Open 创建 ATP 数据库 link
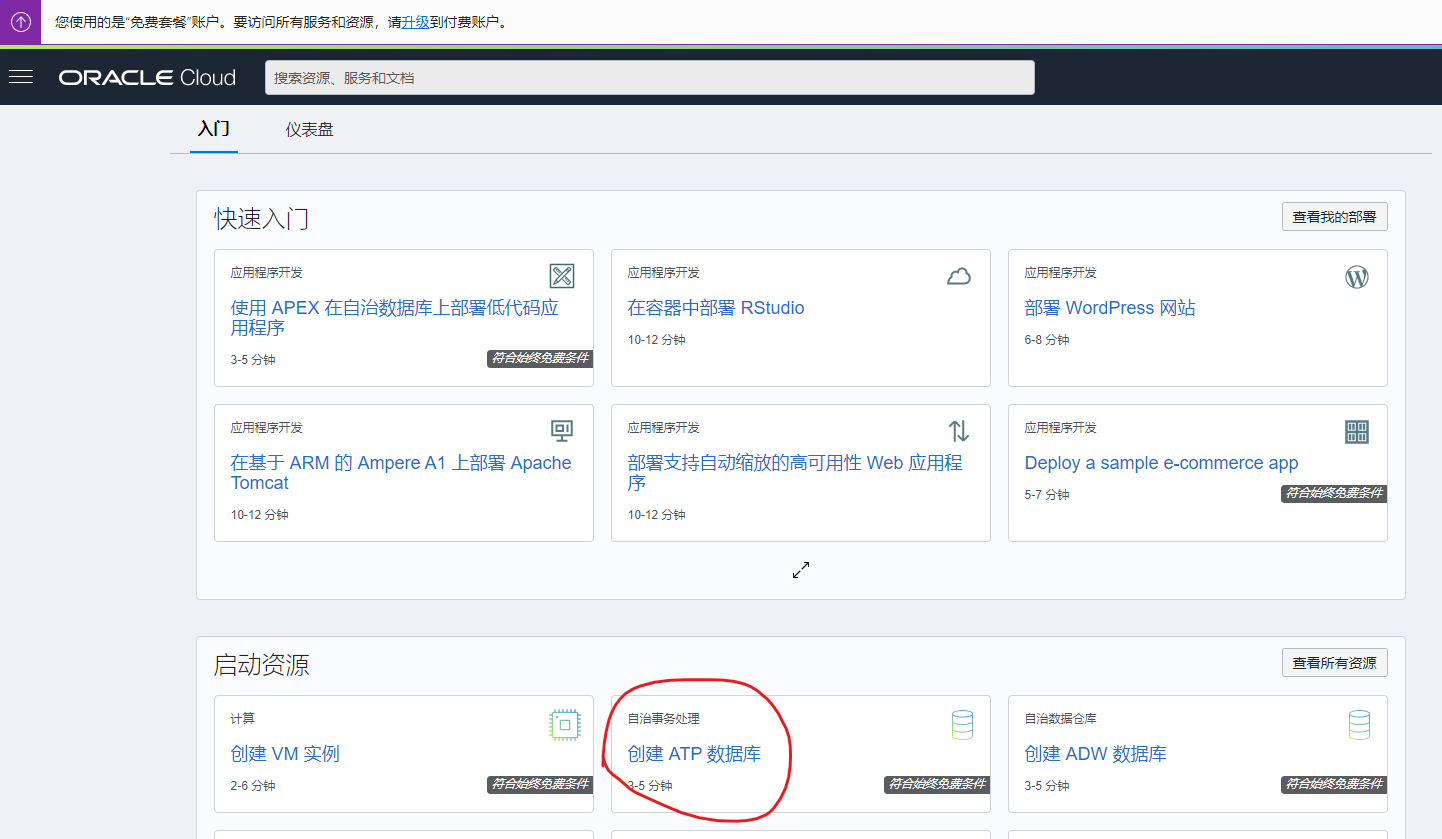Image resolution: width=1442 pixels, height=839 pixels. (x=694, y=754)
